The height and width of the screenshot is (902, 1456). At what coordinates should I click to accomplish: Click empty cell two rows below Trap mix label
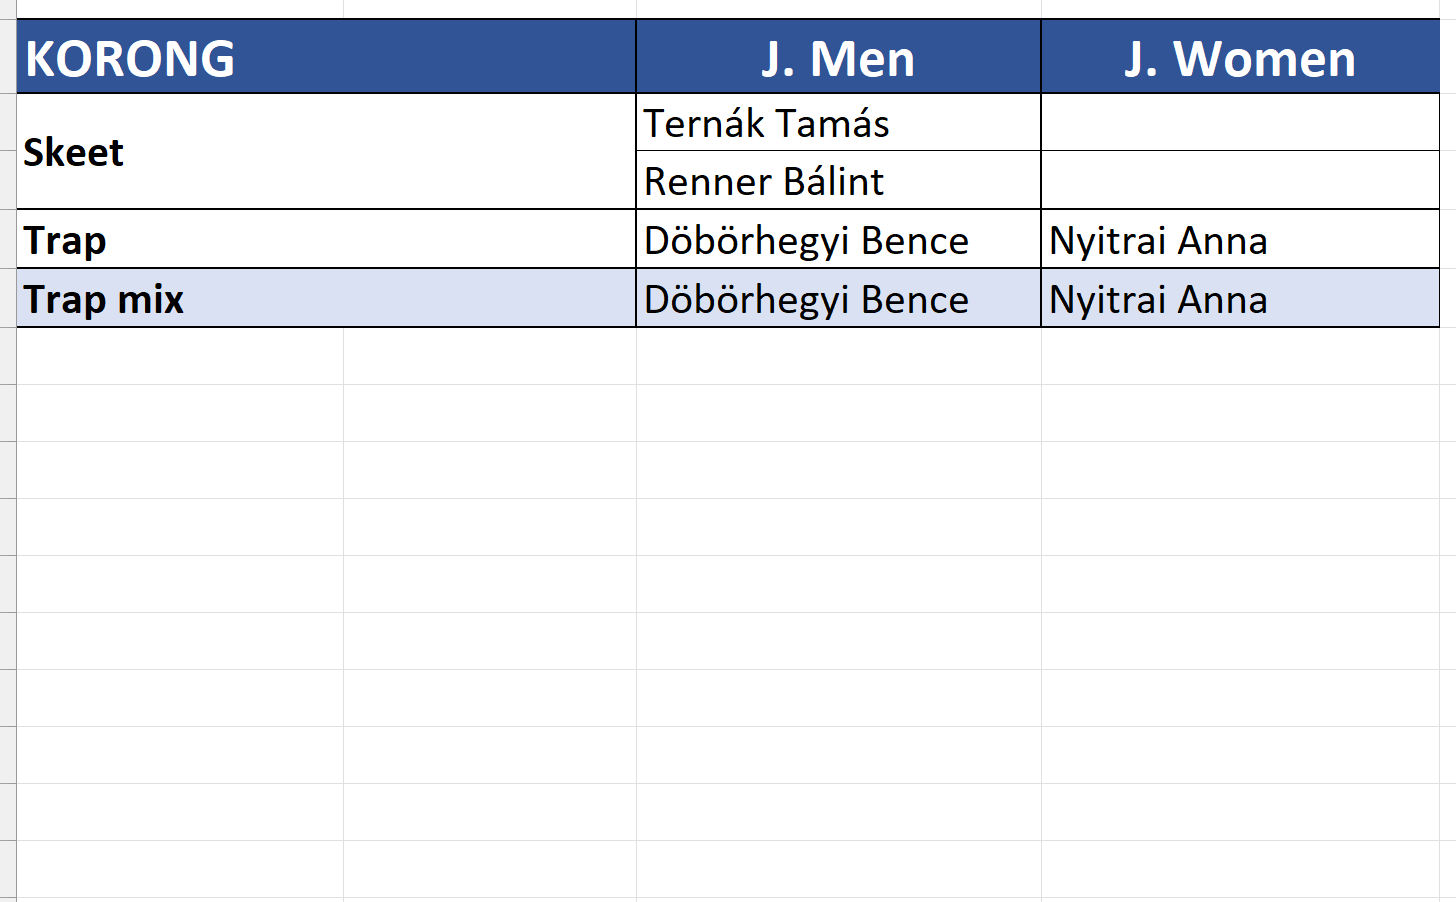tap(180, 413)
